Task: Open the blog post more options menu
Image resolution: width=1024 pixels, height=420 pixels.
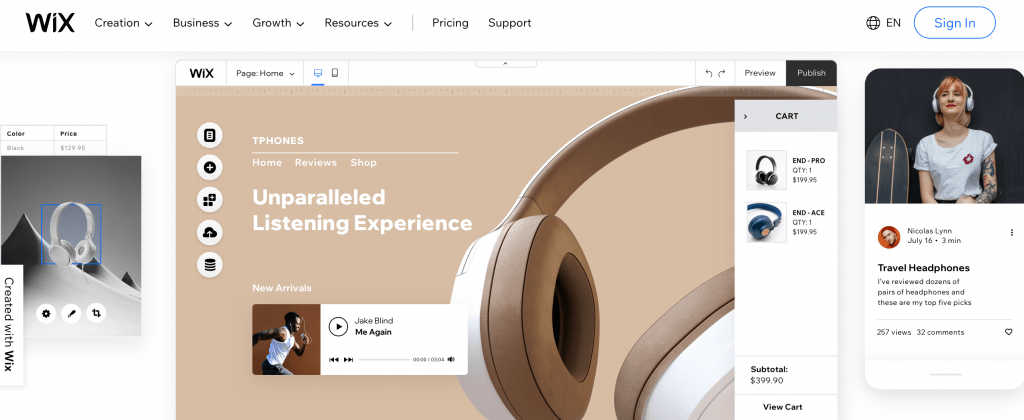Action: (x=1012, y=233)
